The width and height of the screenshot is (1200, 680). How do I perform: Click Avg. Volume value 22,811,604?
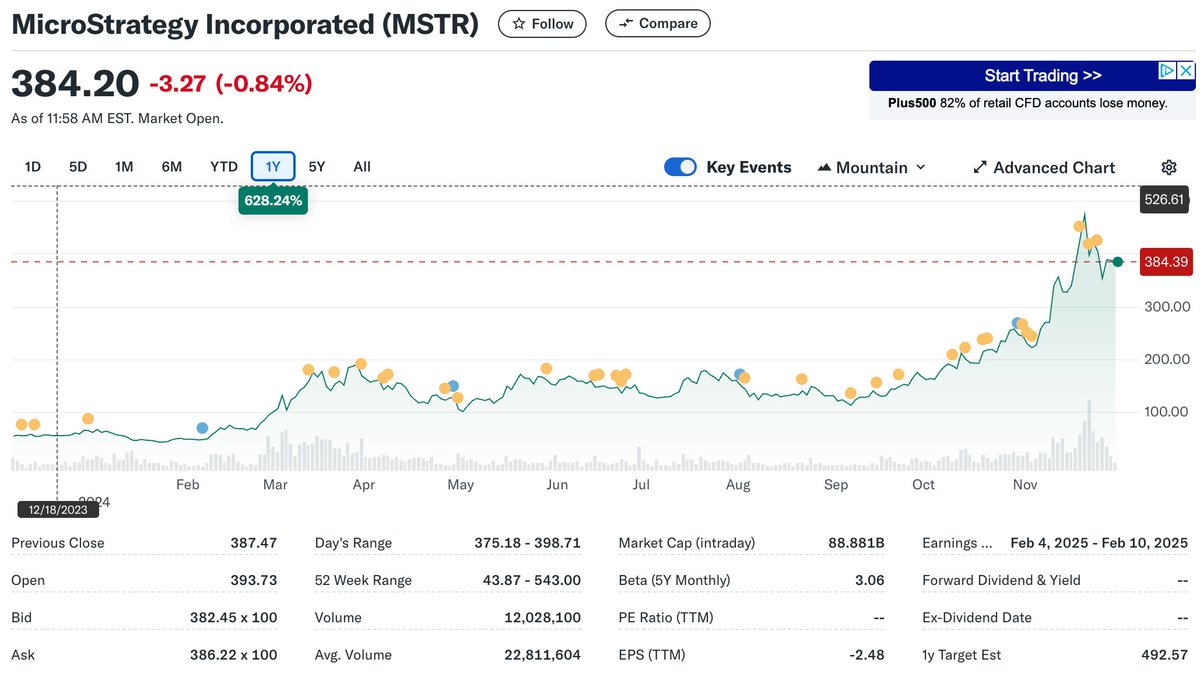542,655
